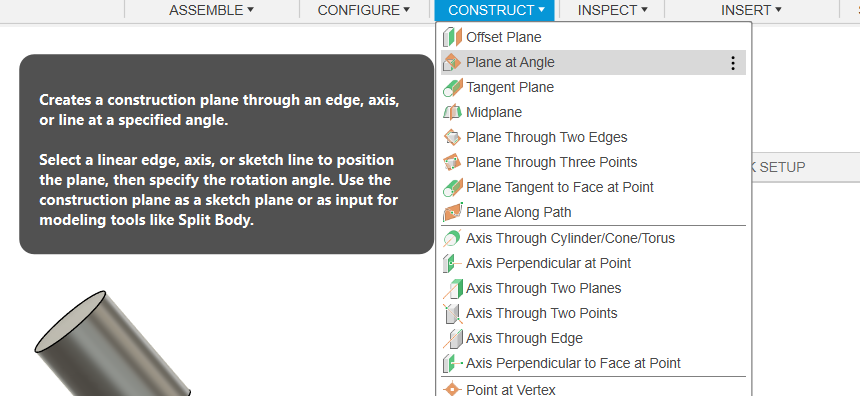
Task: Open the ASSEMBLE dropdown menu
Action: (211, 10)
